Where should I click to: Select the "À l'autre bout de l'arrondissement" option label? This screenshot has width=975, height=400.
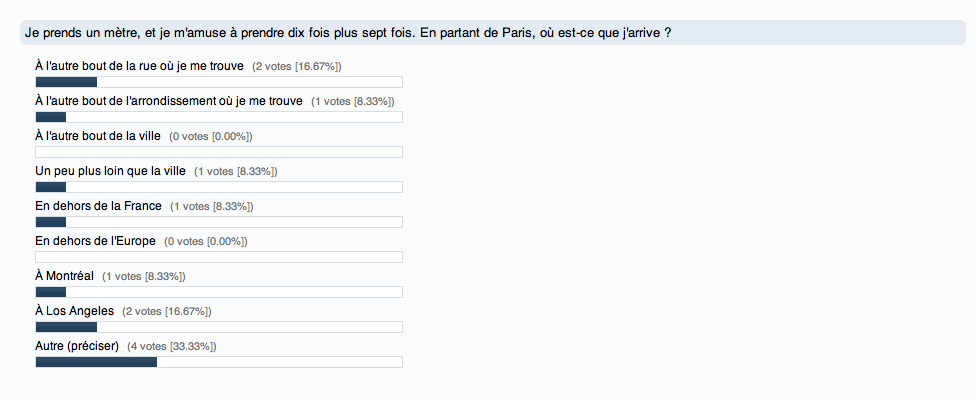[x=169, y=101]
